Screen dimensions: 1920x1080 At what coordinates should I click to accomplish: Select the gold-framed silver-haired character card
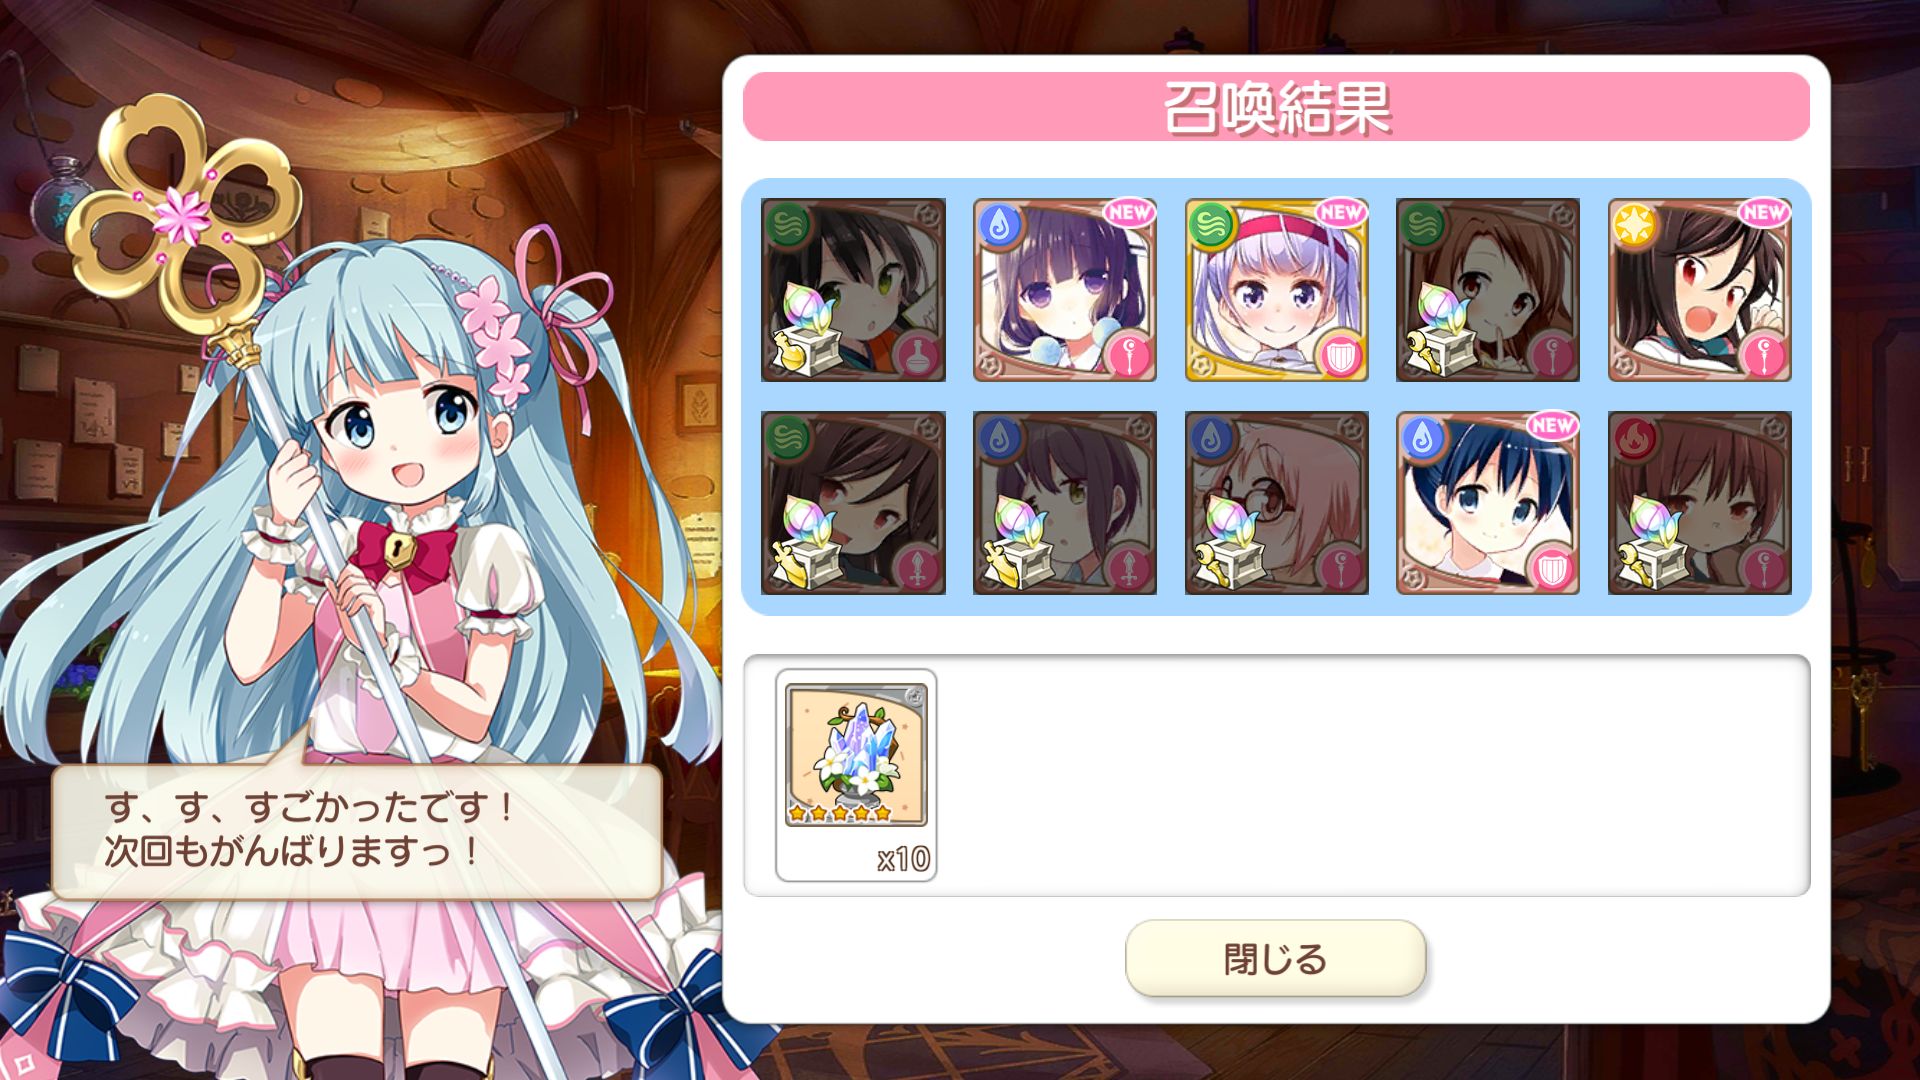click(1276, 290)
